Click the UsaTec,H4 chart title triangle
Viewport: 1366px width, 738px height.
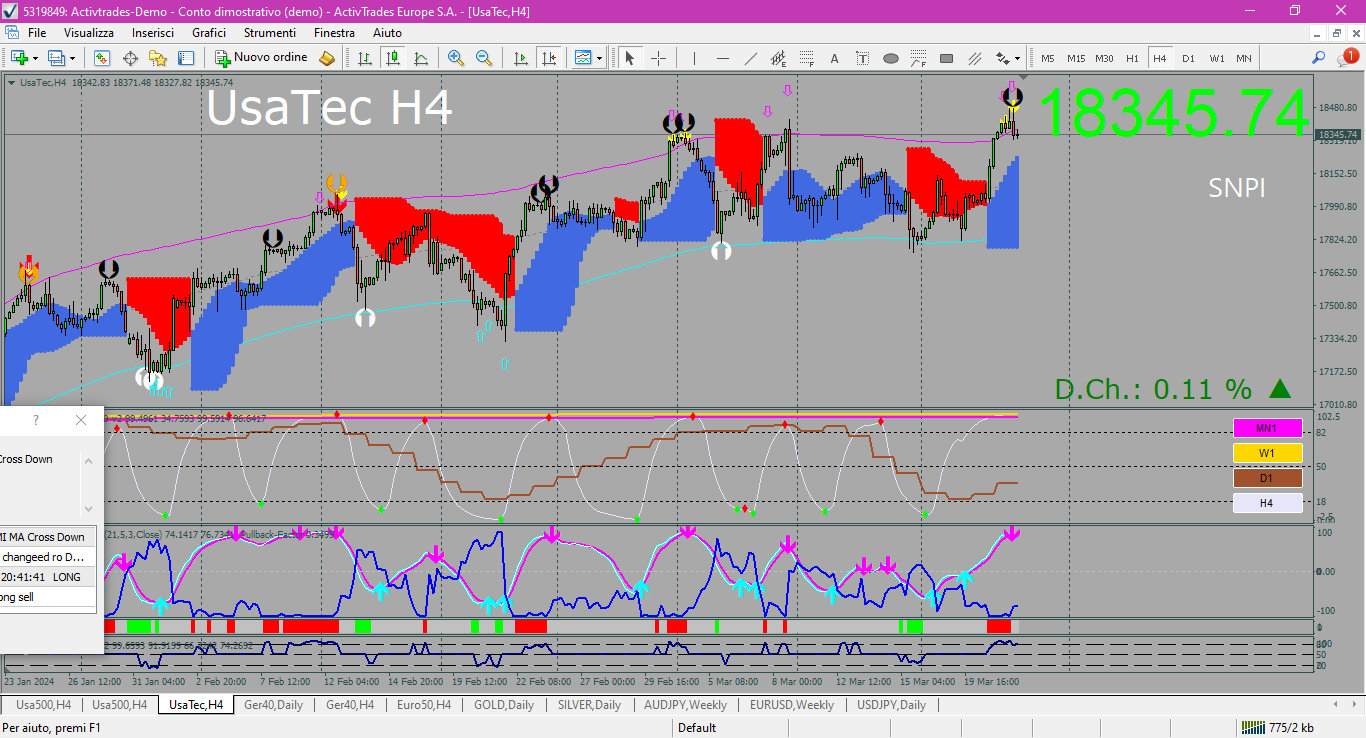[11, 83]
